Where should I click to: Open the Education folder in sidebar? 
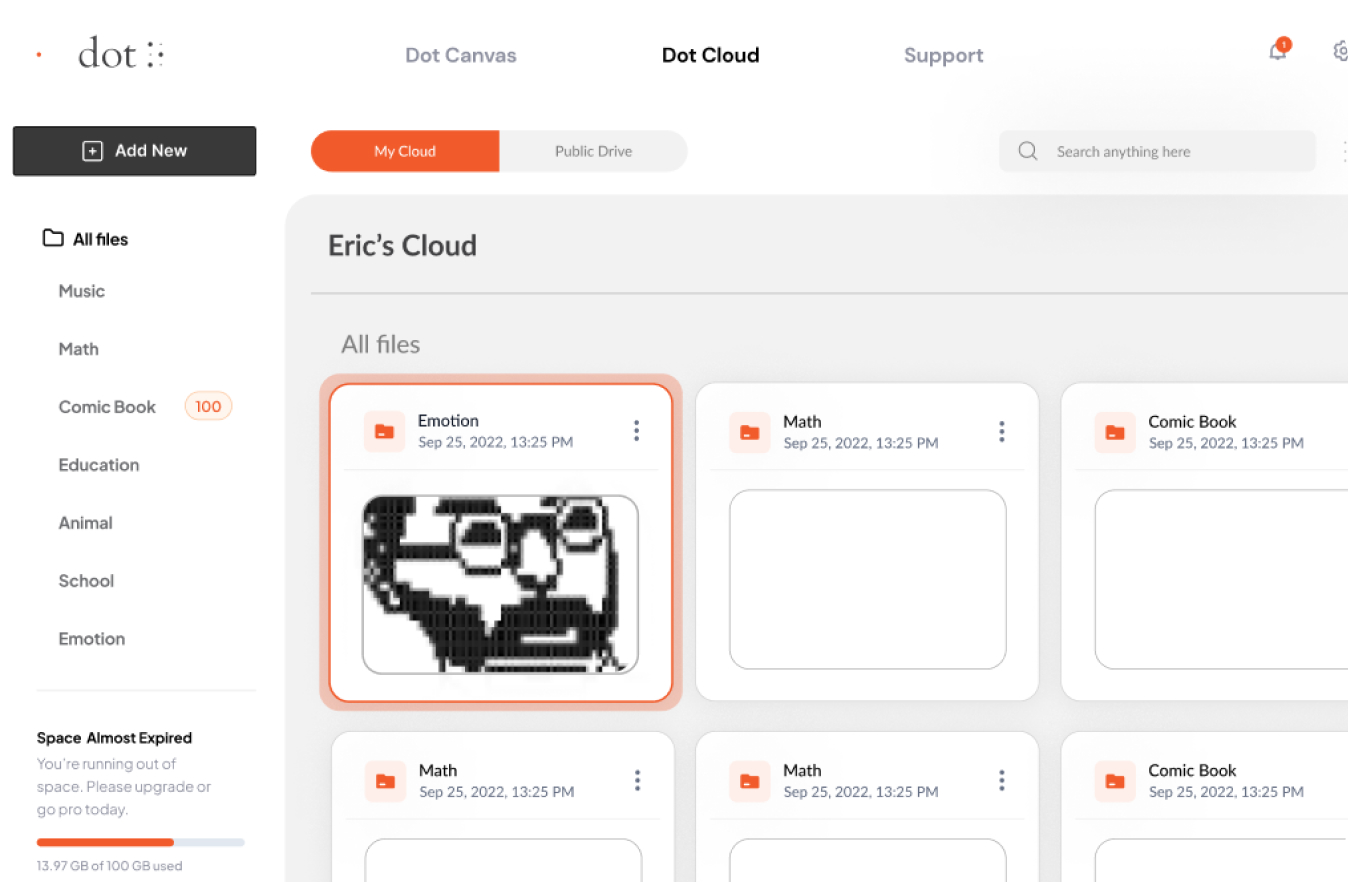click(x=99, y=465)
